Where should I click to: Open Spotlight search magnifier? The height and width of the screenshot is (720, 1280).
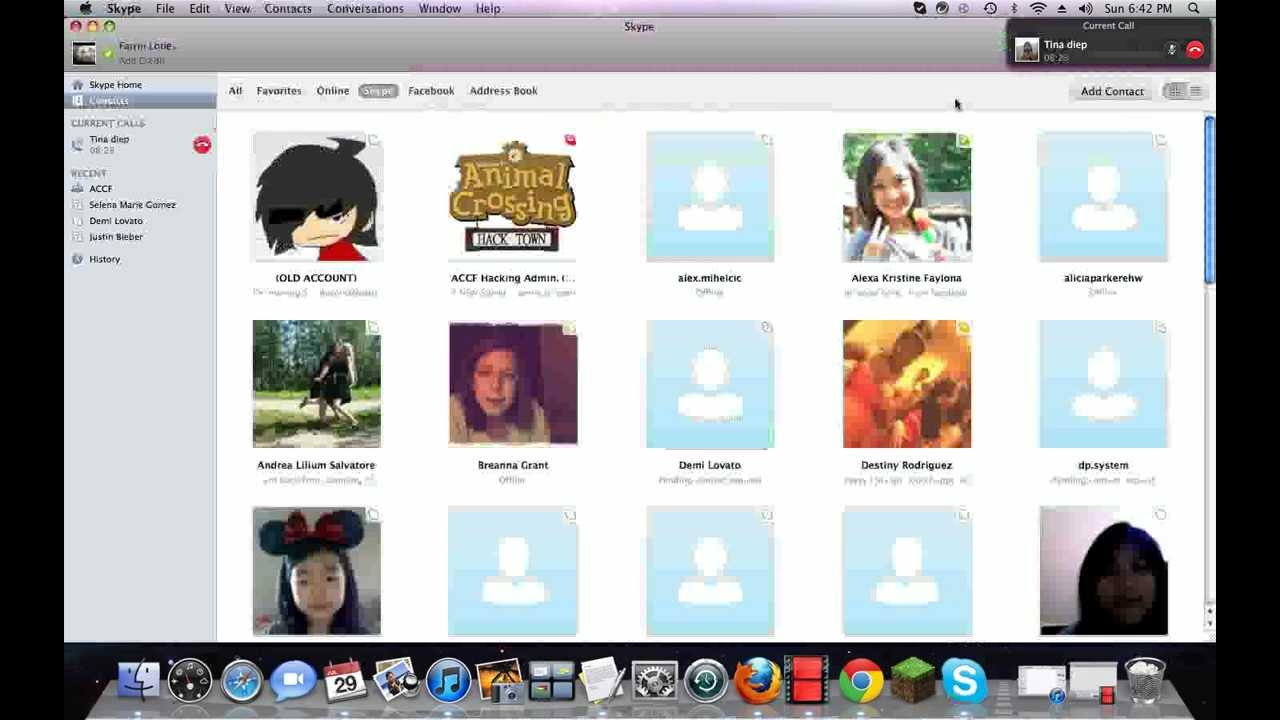click(x=1194, y=8)
